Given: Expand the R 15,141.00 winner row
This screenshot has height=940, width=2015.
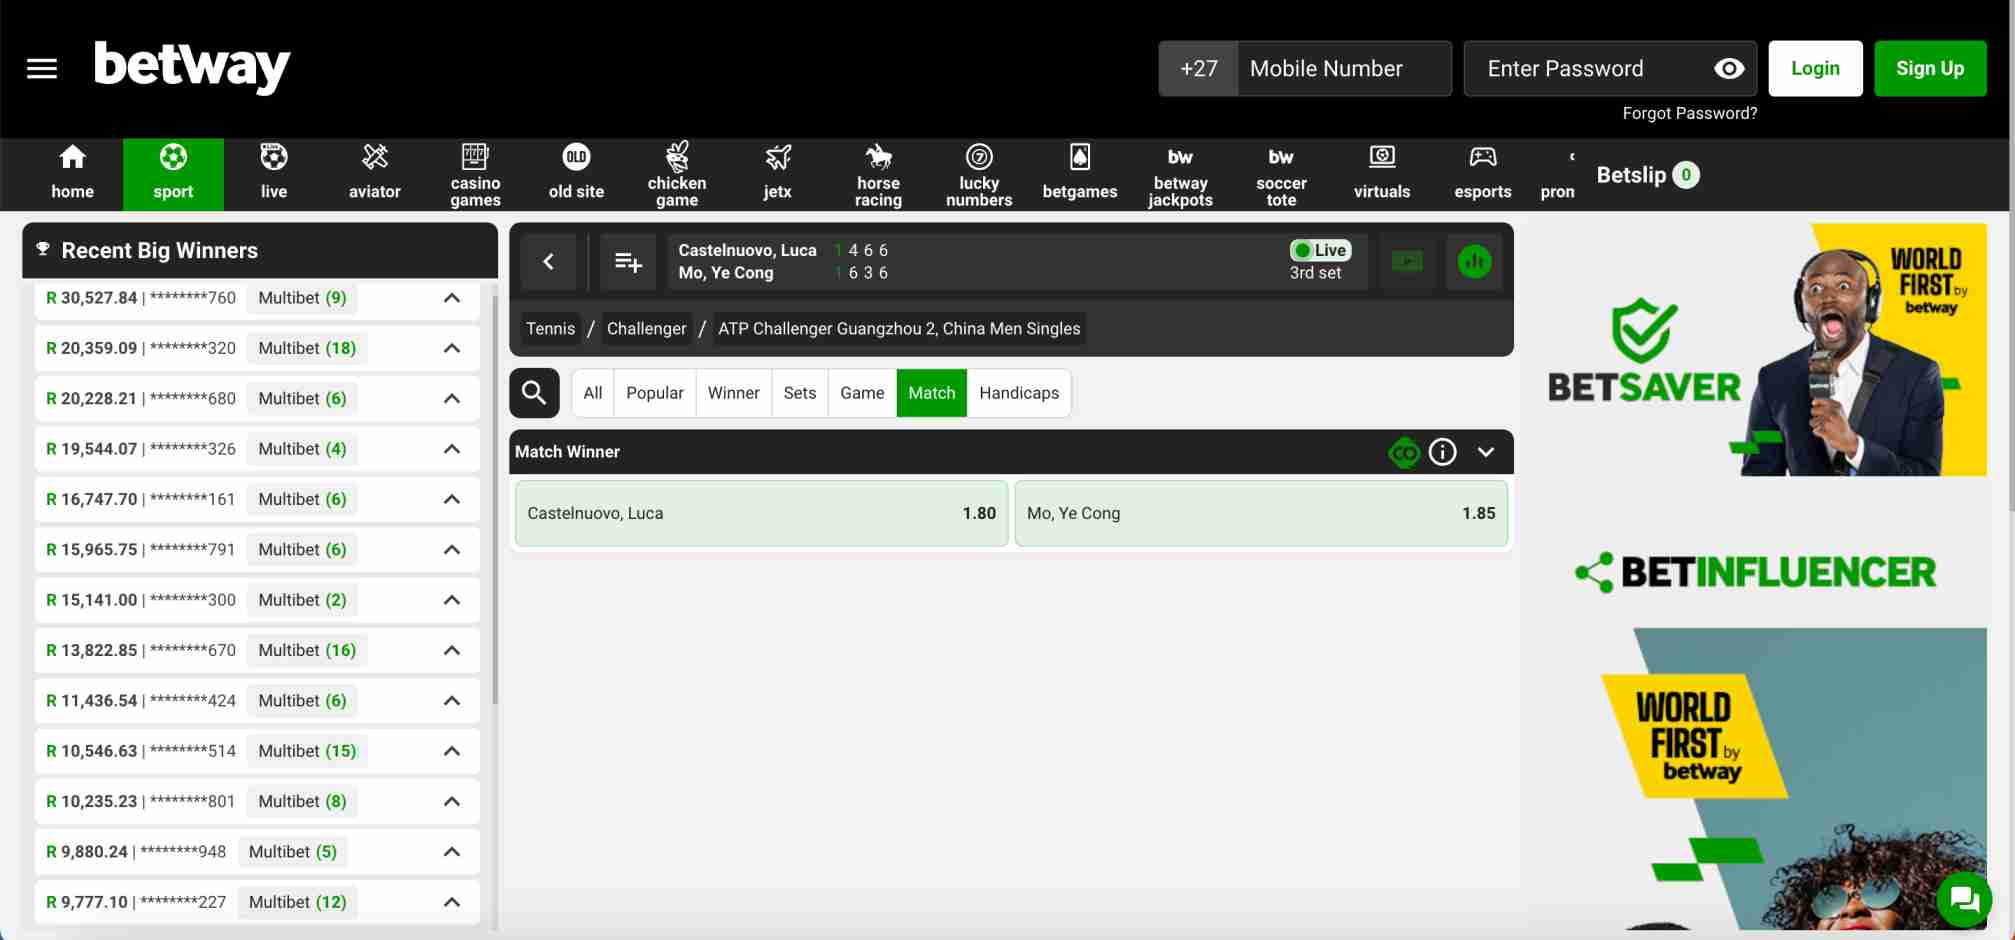Looking at the screenshot, I should (x=452, y=600).
